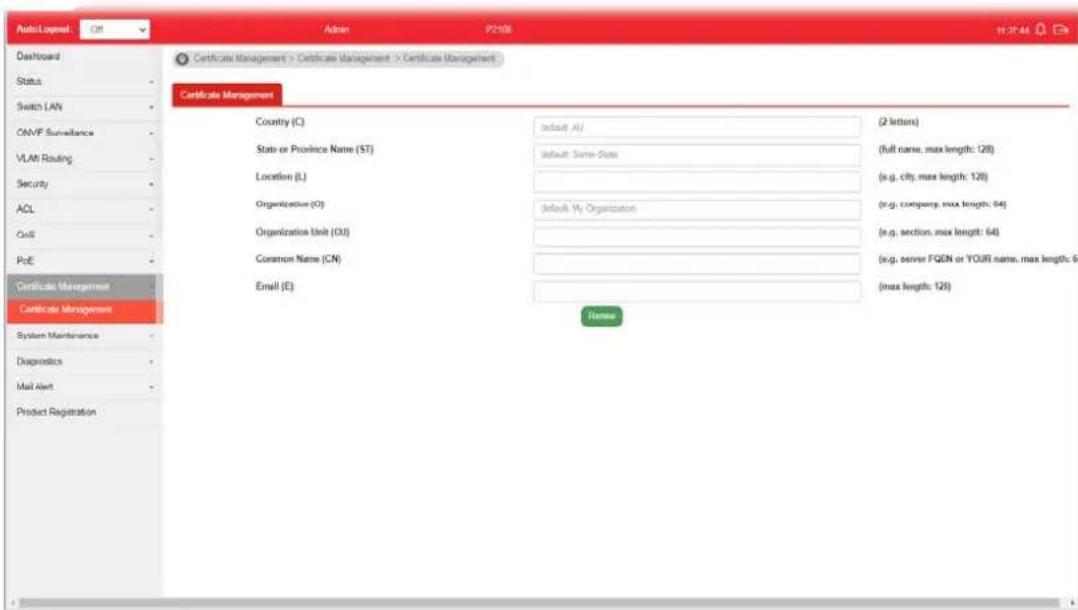The width and height of the screenshot is (1078, 610).
Task: Expand the PoE menu
Action: pyautogui.click(x=84, y=261)
